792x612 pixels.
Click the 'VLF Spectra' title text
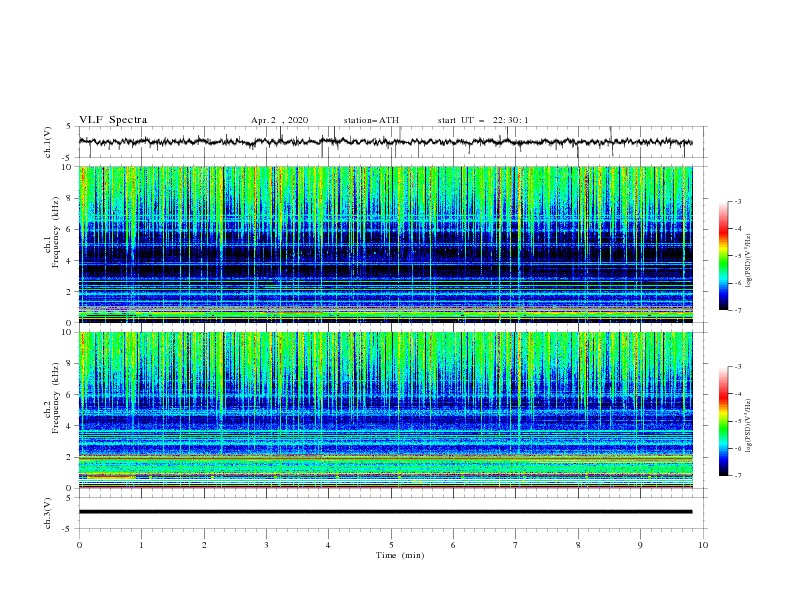point(113,120)
